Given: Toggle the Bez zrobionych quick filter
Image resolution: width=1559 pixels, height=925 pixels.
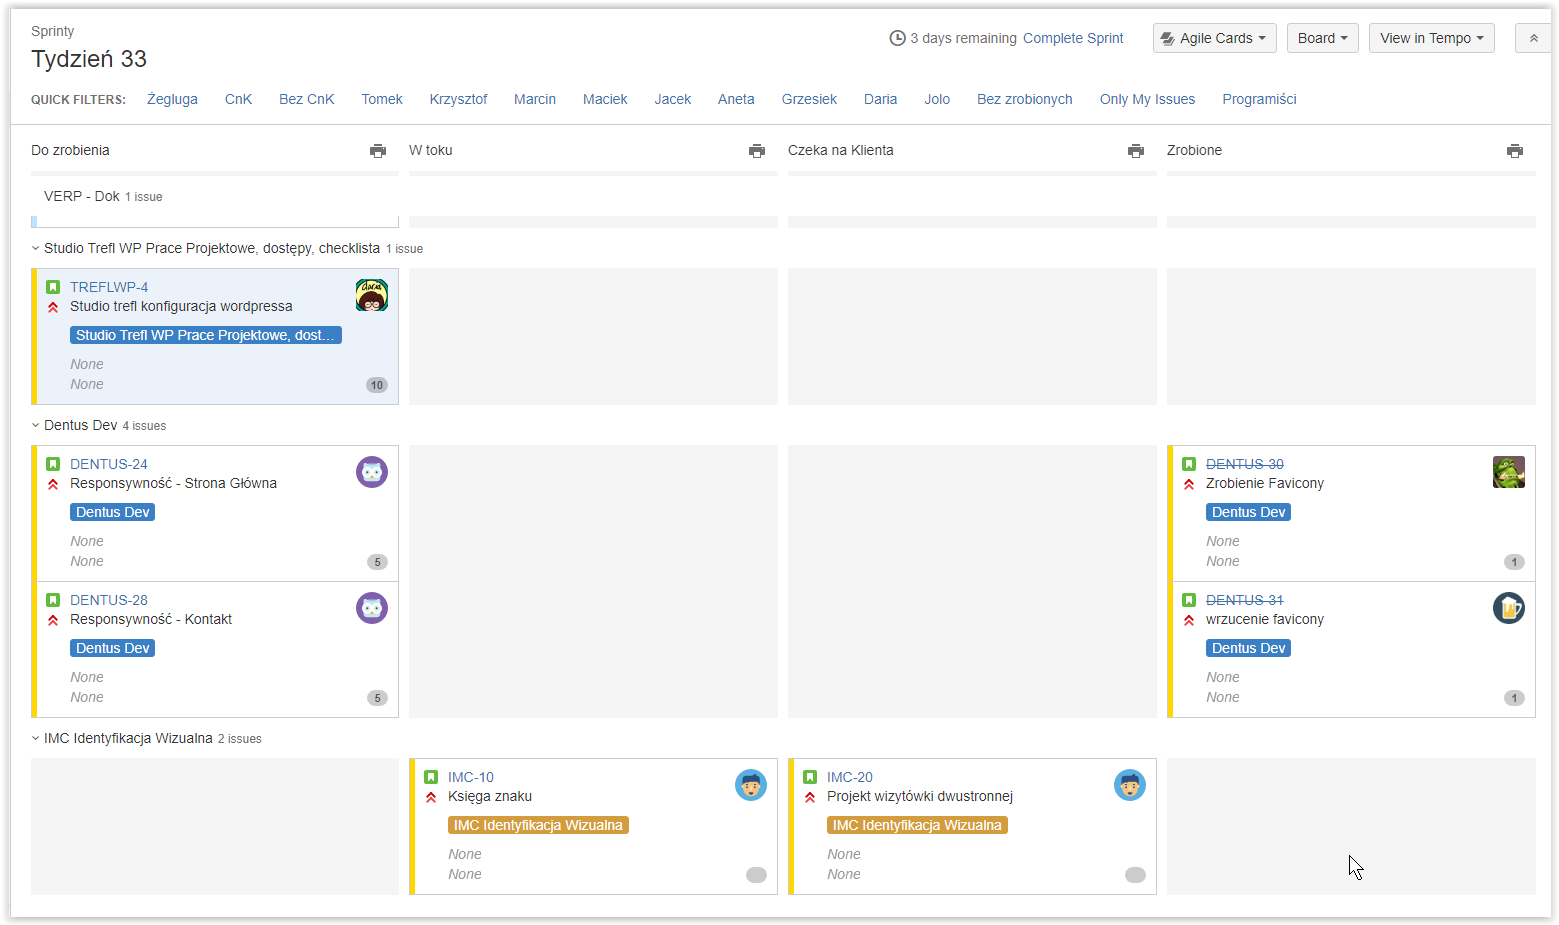Looking at the screenshot, I should click(x=1024, y=99).
